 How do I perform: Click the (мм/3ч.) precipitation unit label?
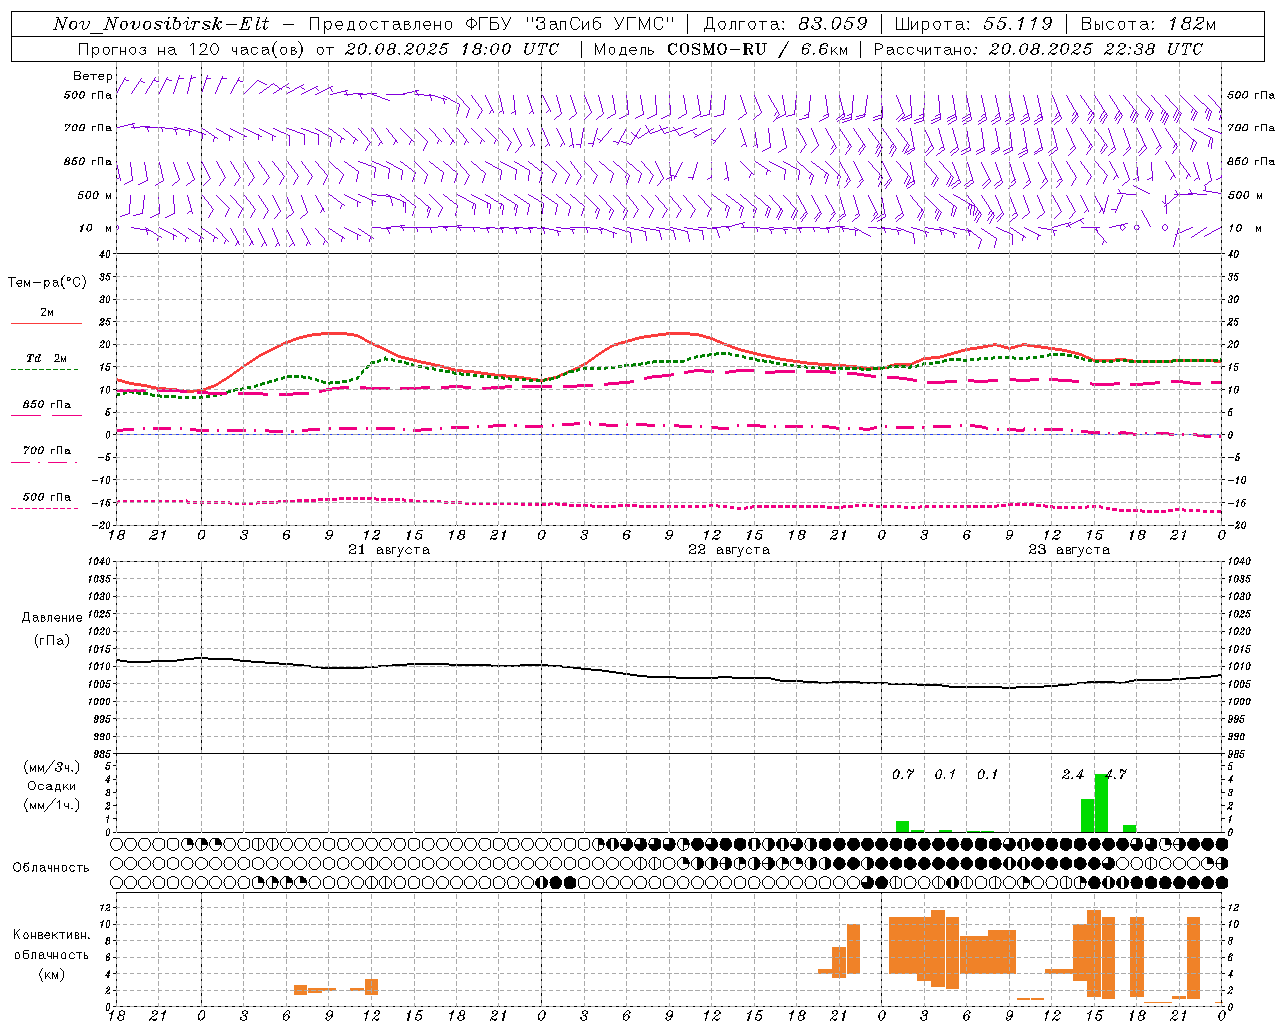[x=52, y=767]
